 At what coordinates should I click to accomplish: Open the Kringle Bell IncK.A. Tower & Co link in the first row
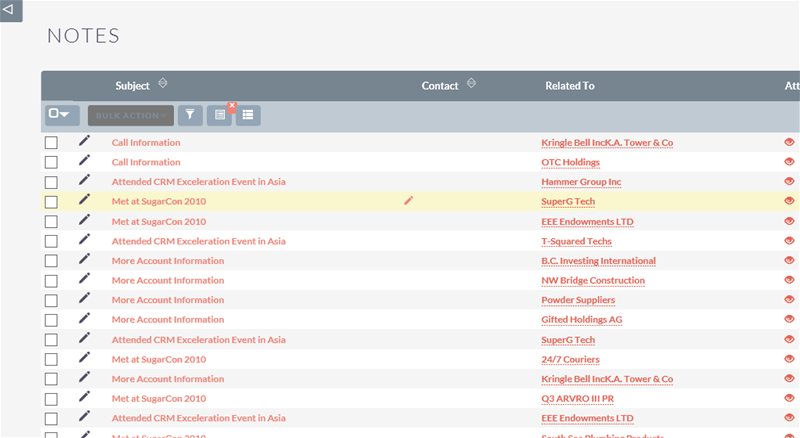(606, 143)
